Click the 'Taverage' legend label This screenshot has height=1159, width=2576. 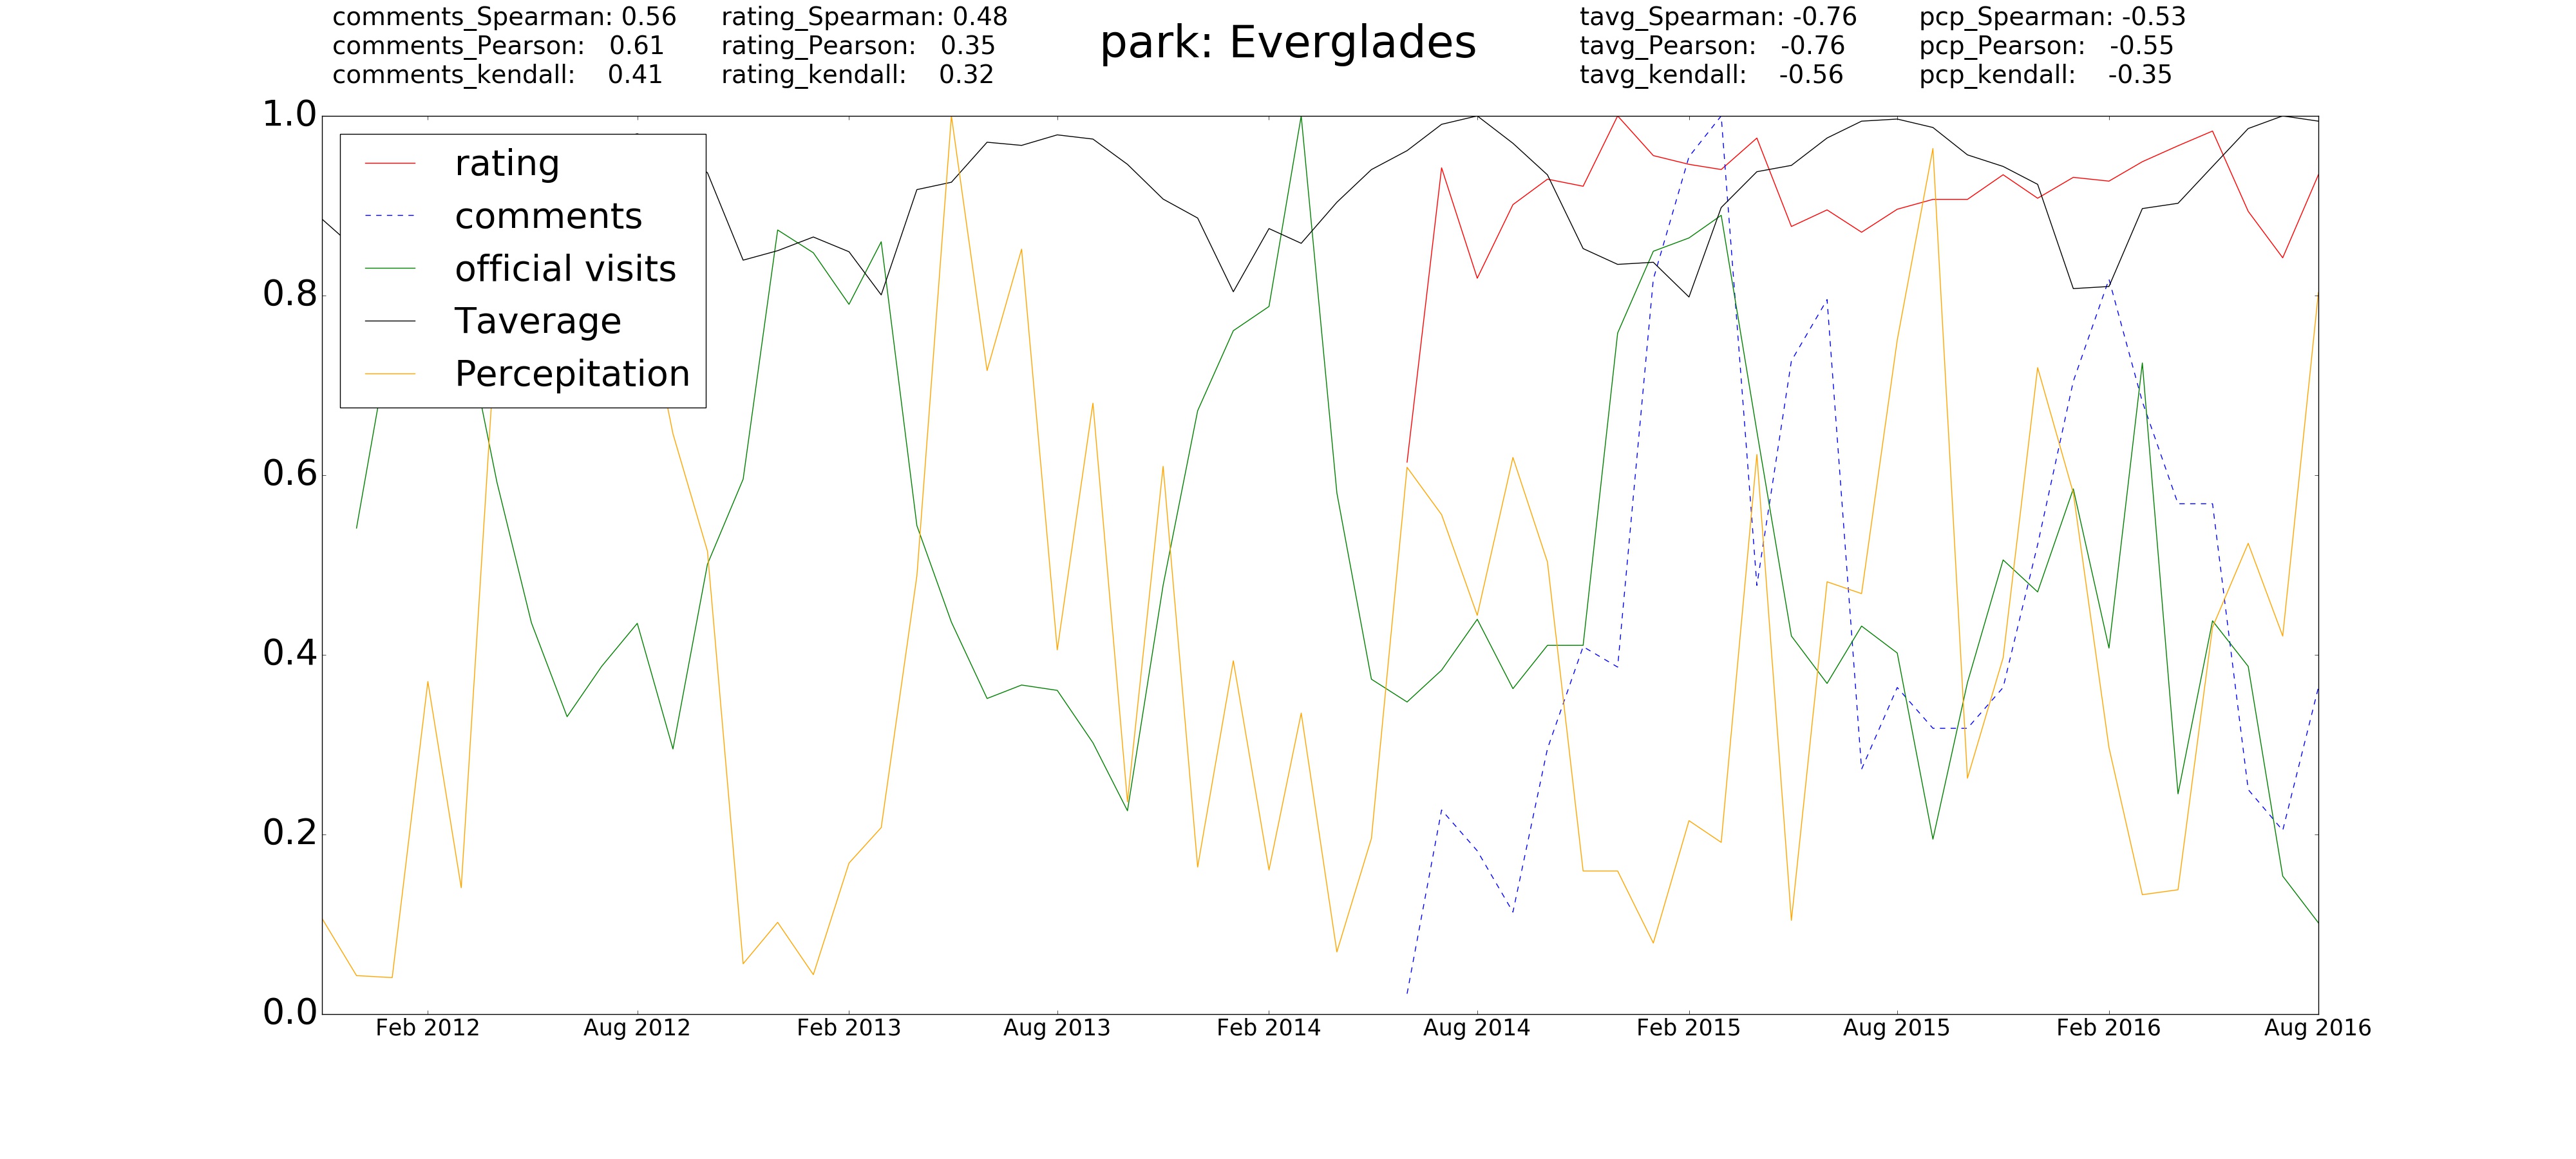pyautogui.click(x=538, y=321)
